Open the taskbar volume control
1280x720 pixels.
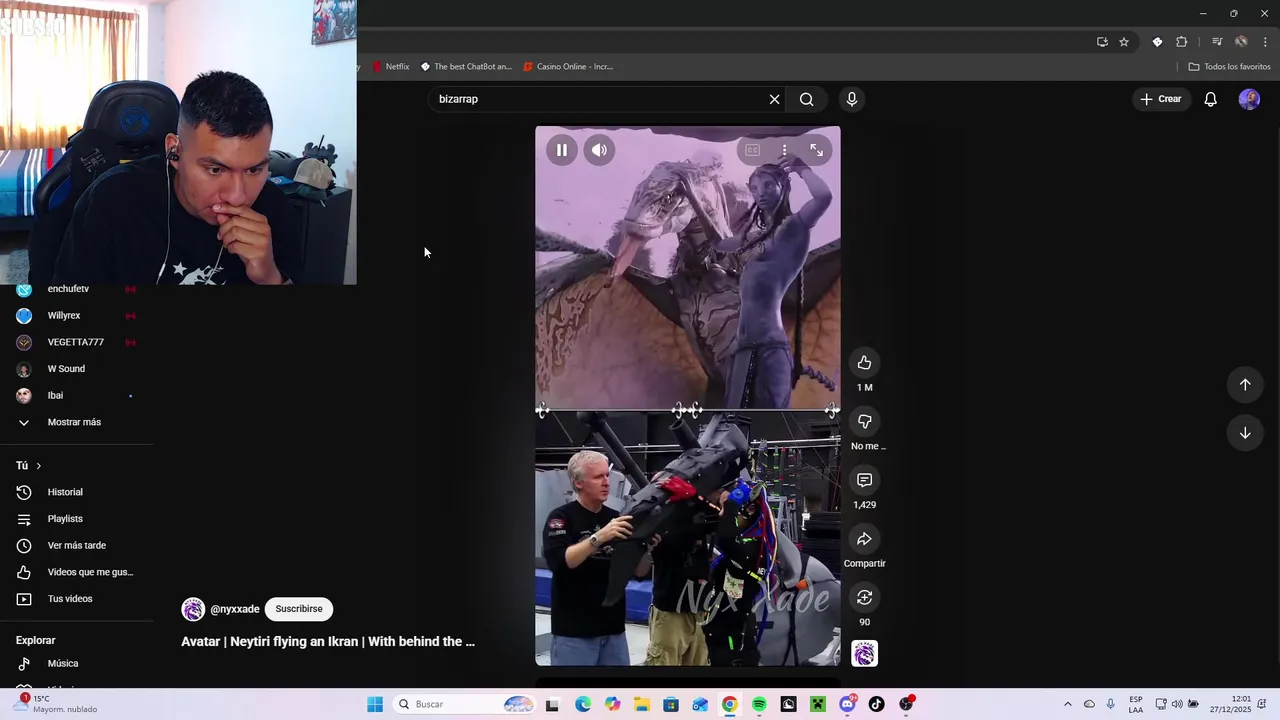coord(1177,704)
